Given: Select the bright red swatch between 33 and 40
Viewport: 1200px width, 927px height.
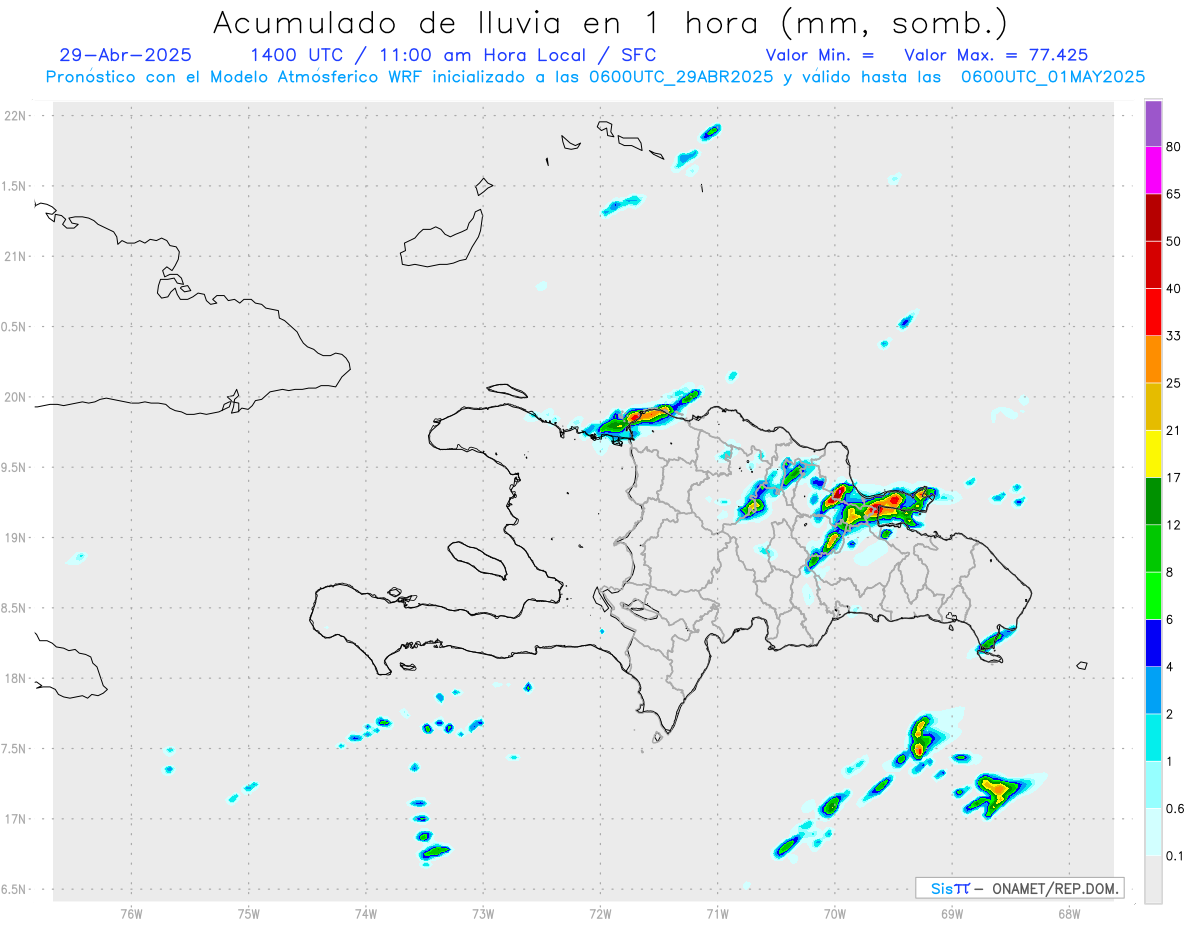Looking at the screenshot, I should tap(1153, 312).
